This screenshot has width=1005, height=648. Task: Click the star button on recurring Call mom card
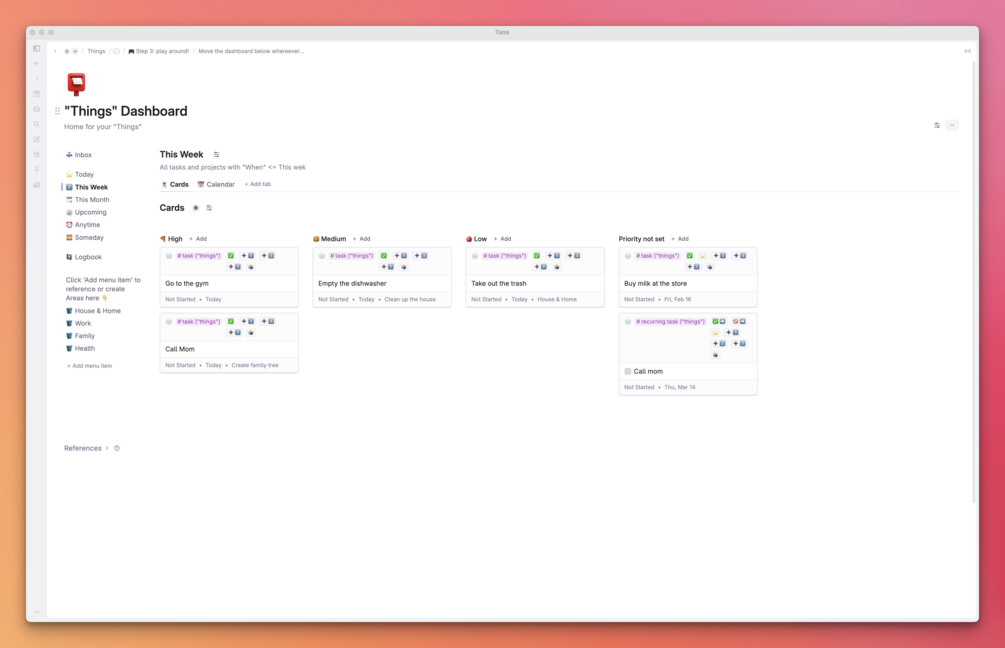(x=715, y=333)
